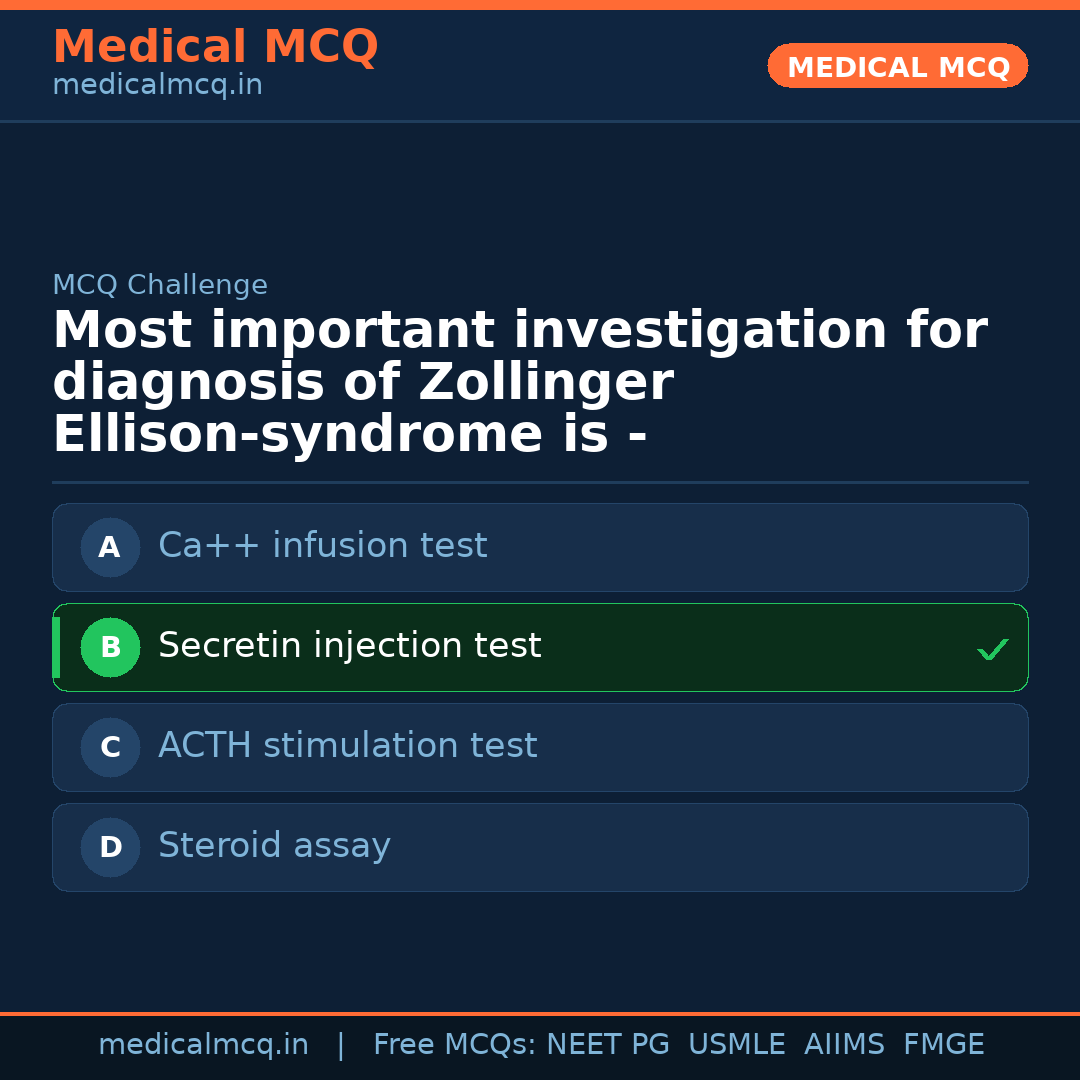Image resolution: width=1080 pixels, height=1080 pixels.
Task: Open the medicalmcq.in link below the header title
Action: (x=157, y=86)
